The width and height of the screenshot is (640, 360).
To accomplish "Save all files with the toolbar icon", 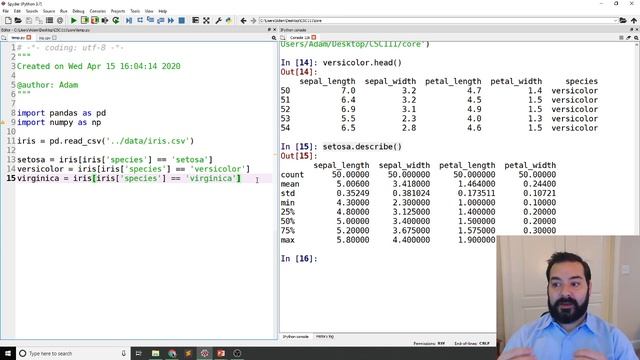I will click(39, 20).
